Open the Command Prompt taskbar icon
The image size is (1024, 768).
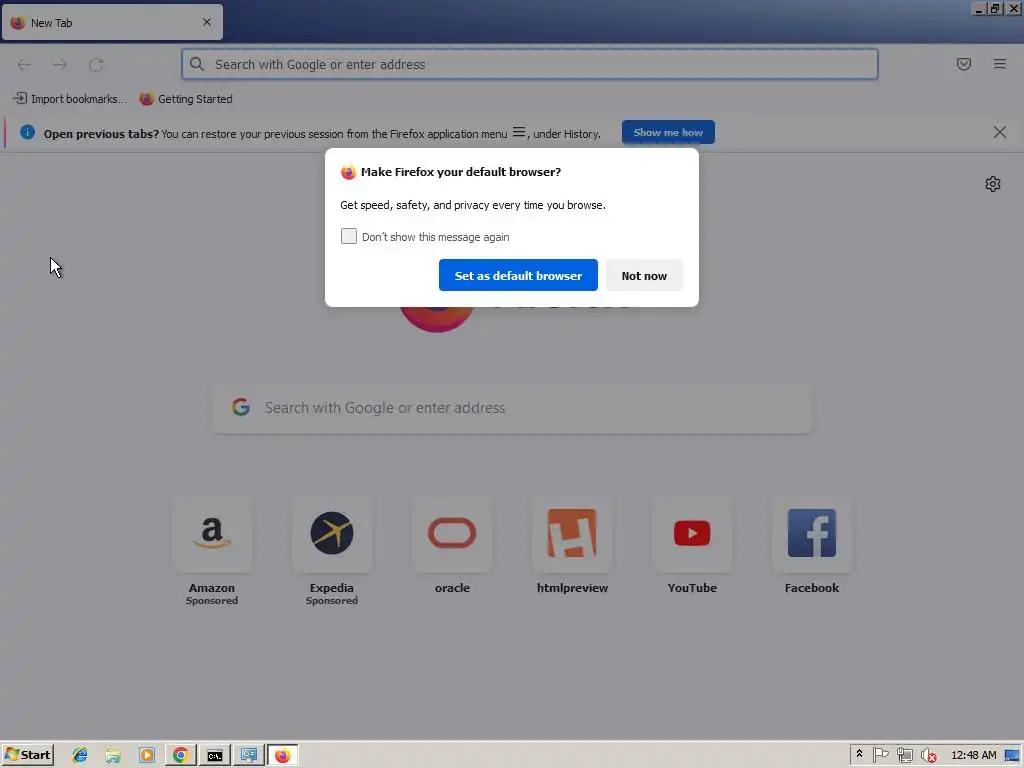[215, 756]
